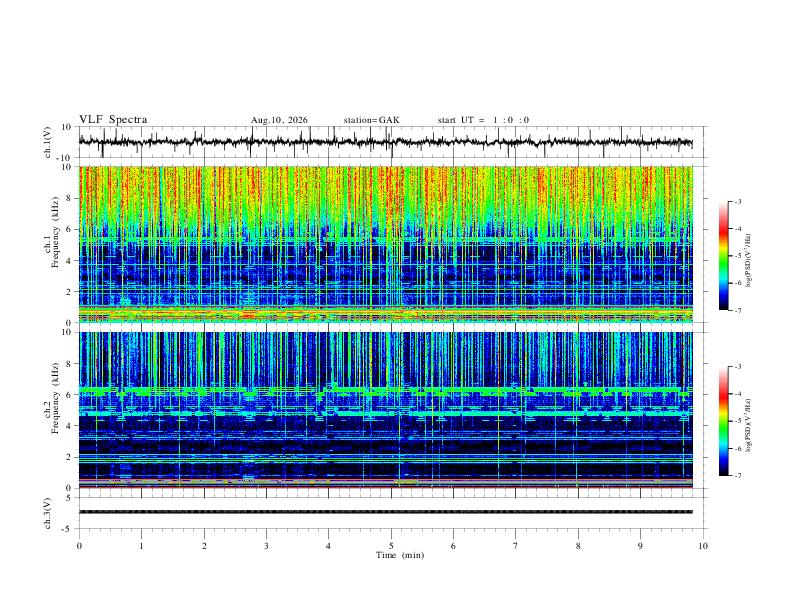Screen dimensions: 792x612
Task: Click the 8 minute tick label on time axis
Action: tap(578, 546)
